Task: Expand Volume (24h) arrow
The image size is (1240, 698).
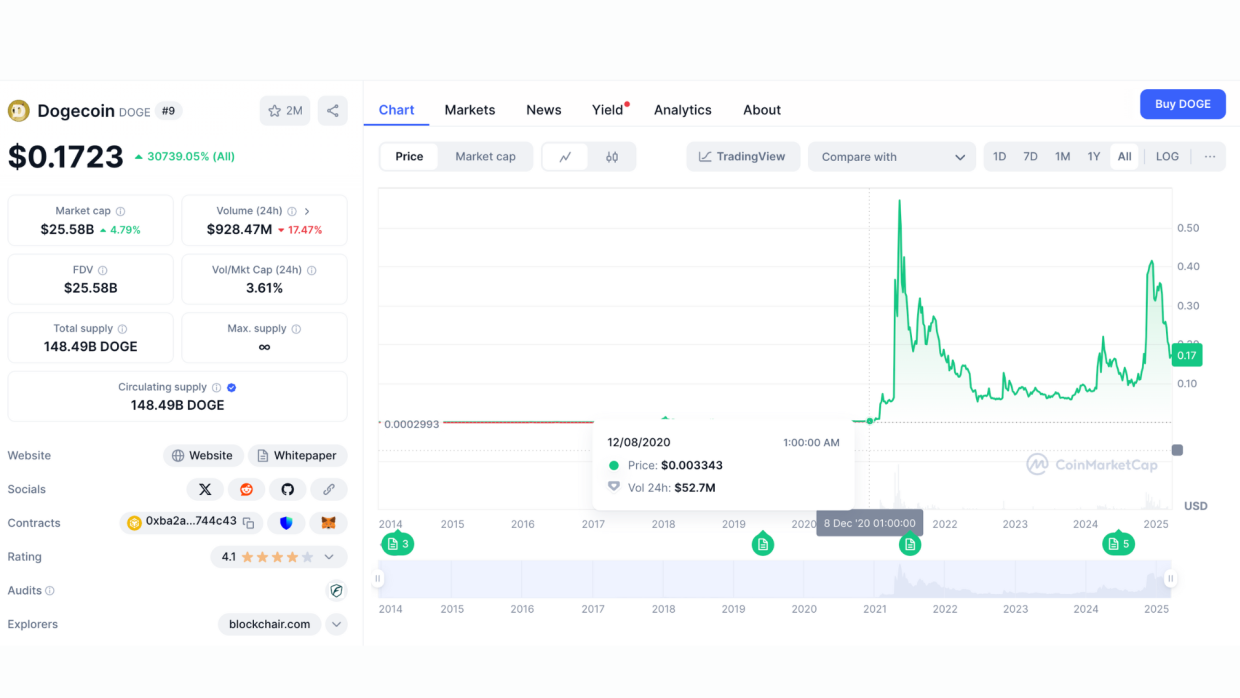Action: tap(307, 212)
